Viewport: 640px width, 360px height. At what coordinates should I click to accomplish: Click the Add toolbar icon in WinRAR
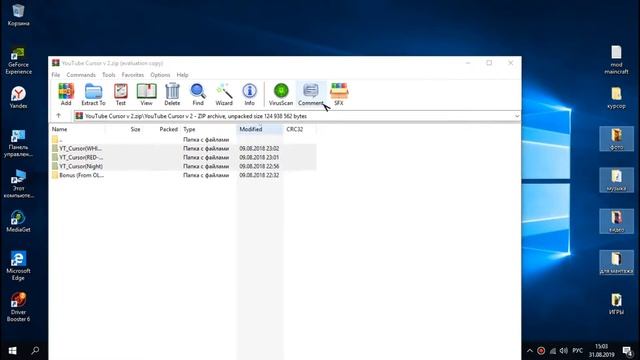[x=66, y=94]
